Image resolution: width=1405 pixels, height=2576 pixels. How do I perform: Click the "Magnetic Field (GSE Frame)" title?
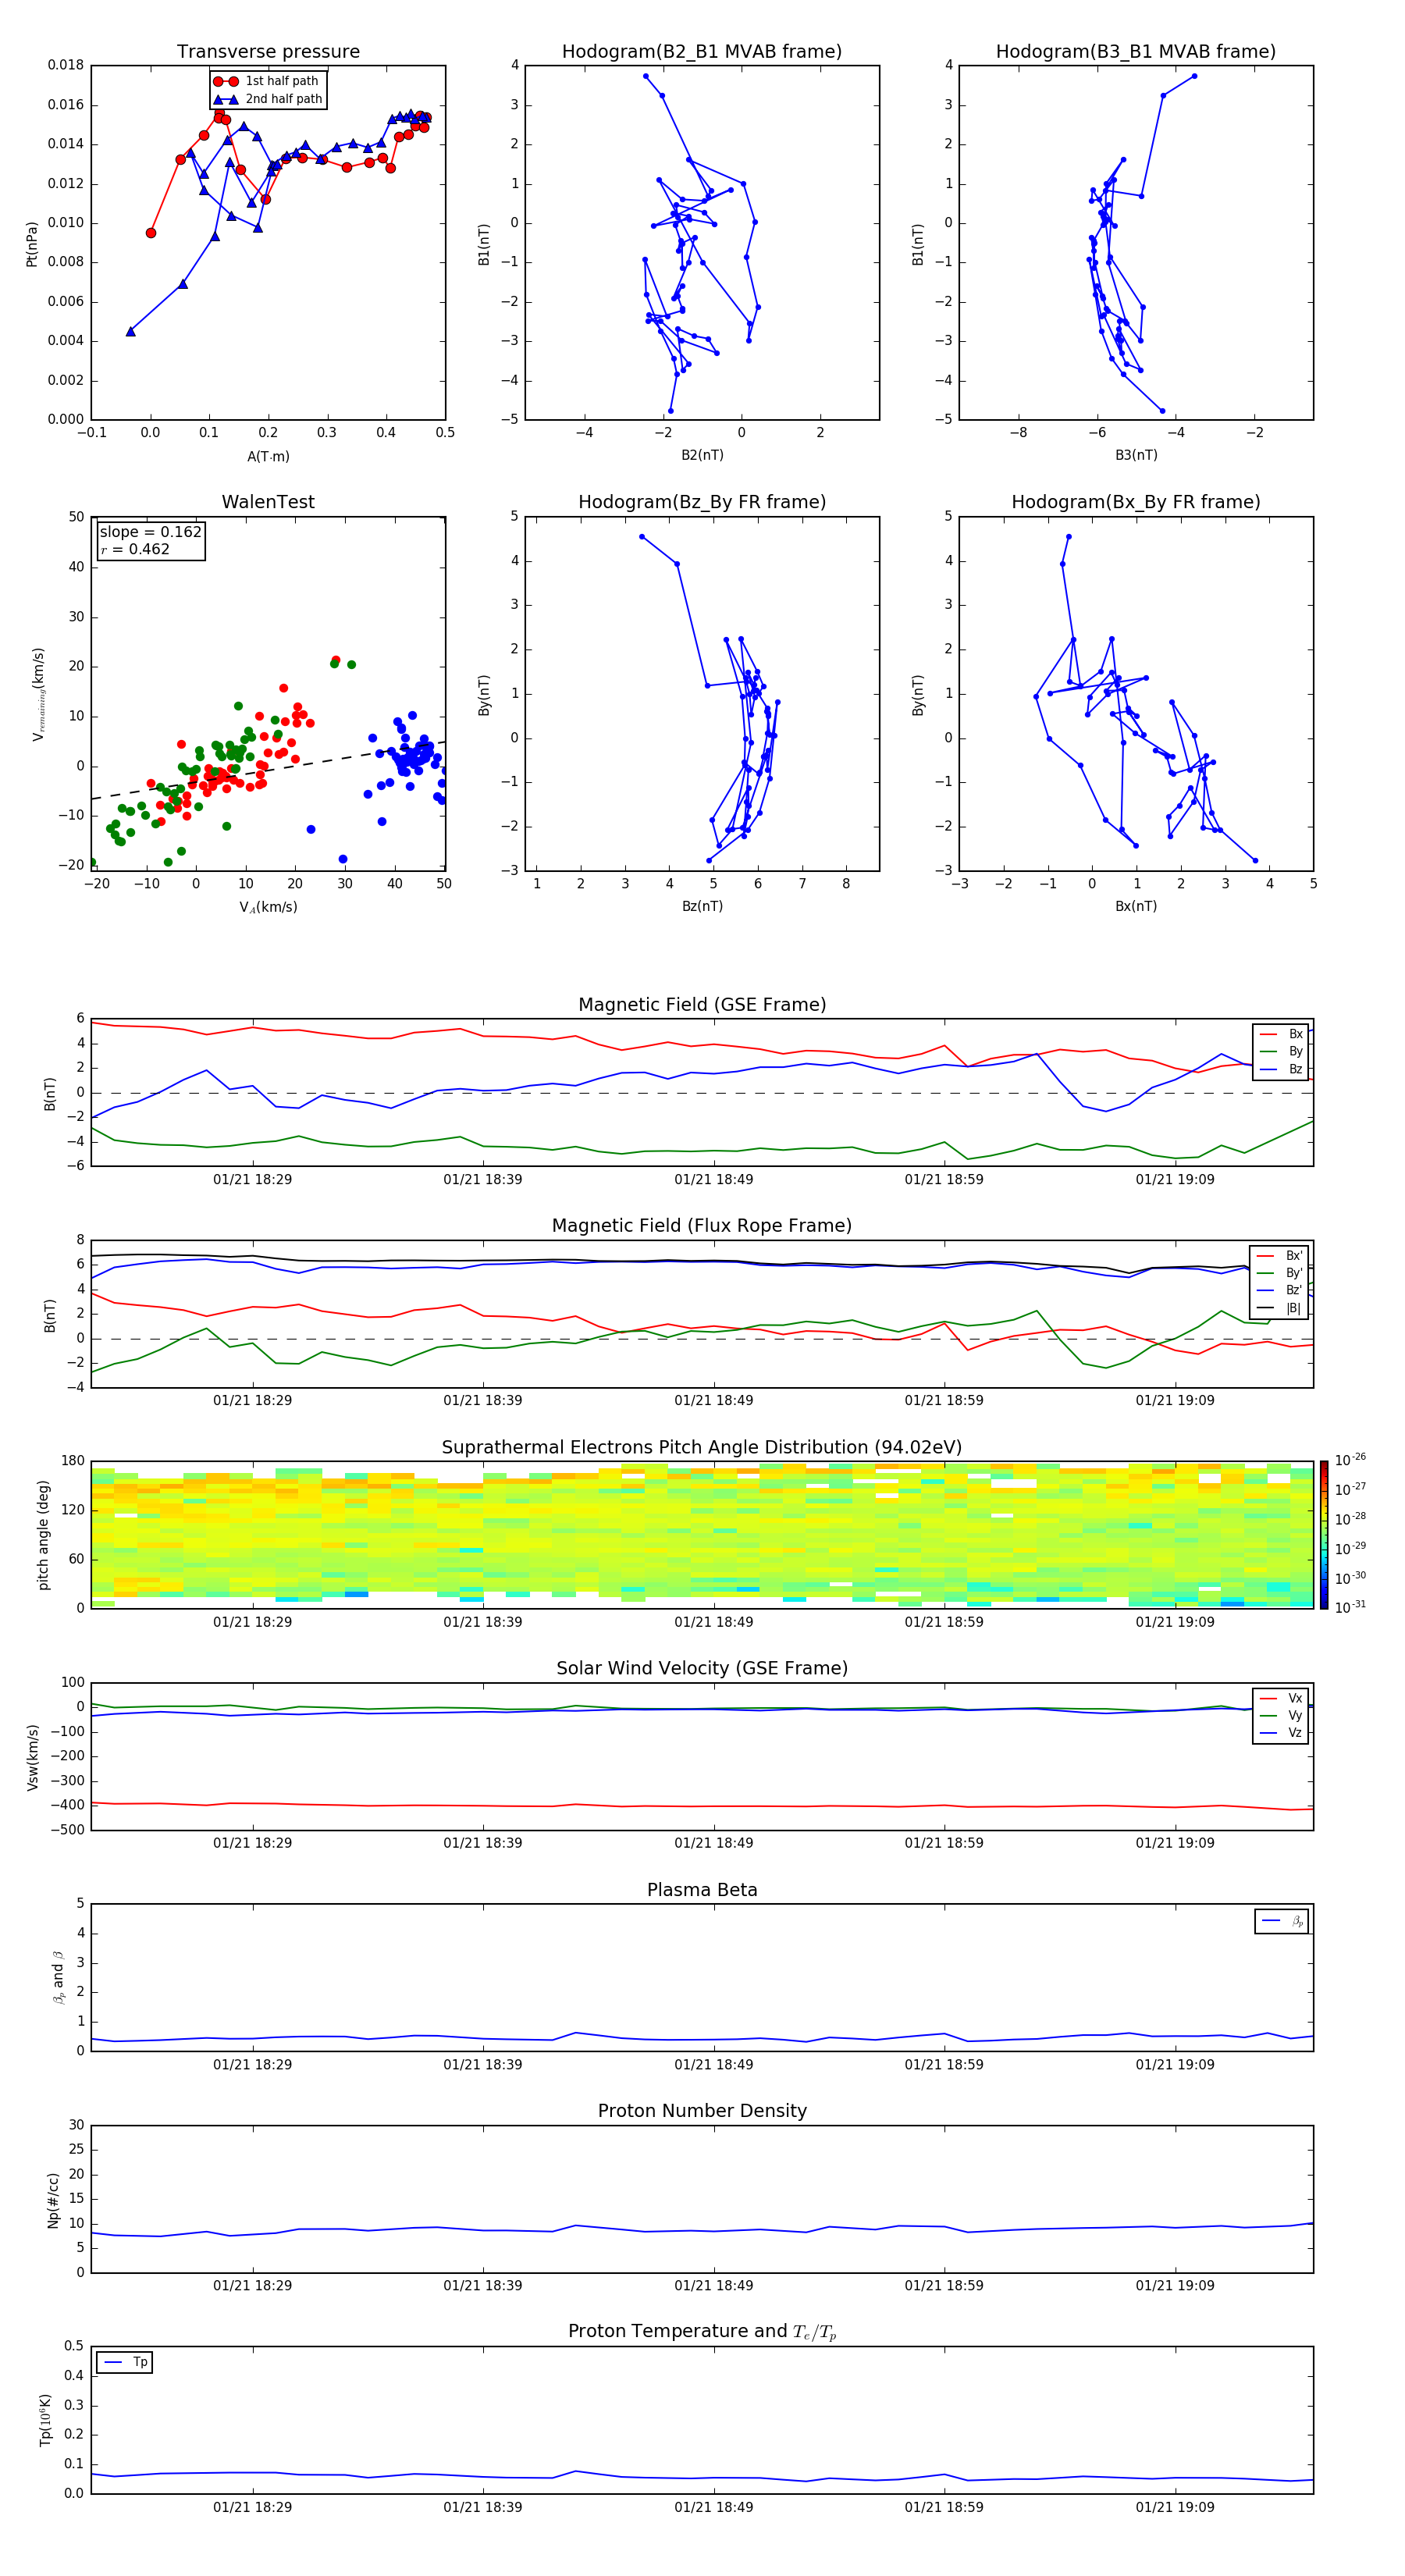(702, 1005)
